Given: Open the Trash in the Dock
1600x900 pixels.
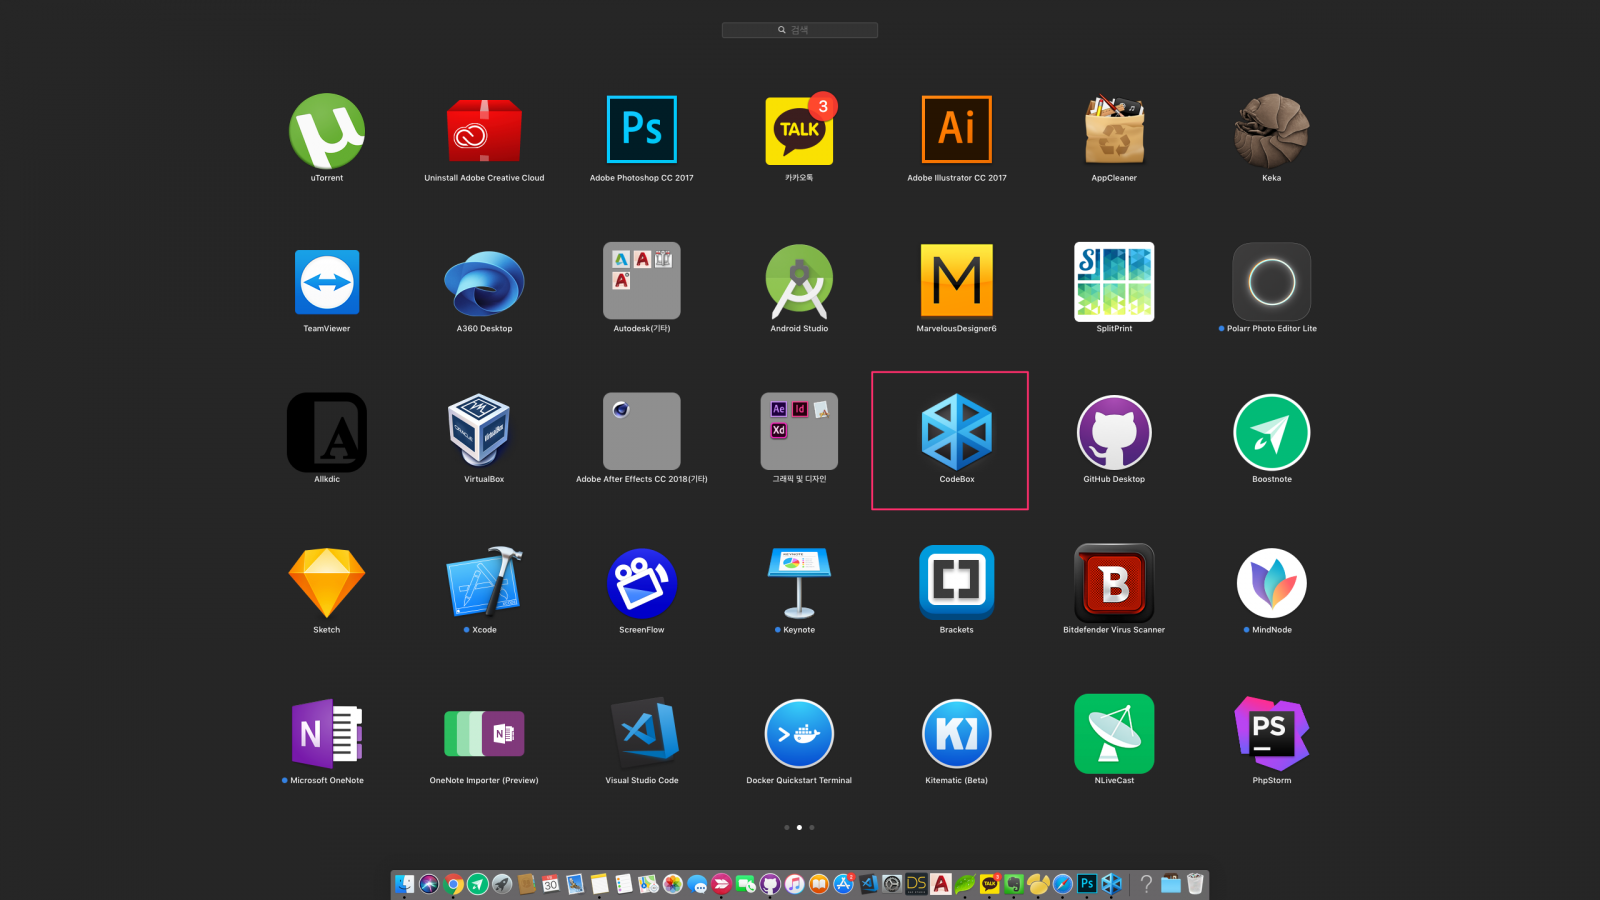Looking at the screenshot, I should (1195, 884).
